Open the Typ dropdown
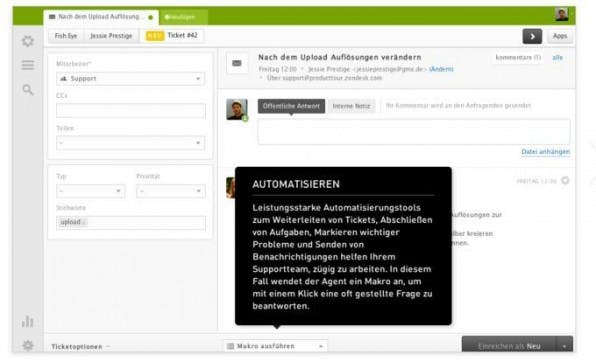The height and width of the screenshot is (361, 596). coord(90,191)
